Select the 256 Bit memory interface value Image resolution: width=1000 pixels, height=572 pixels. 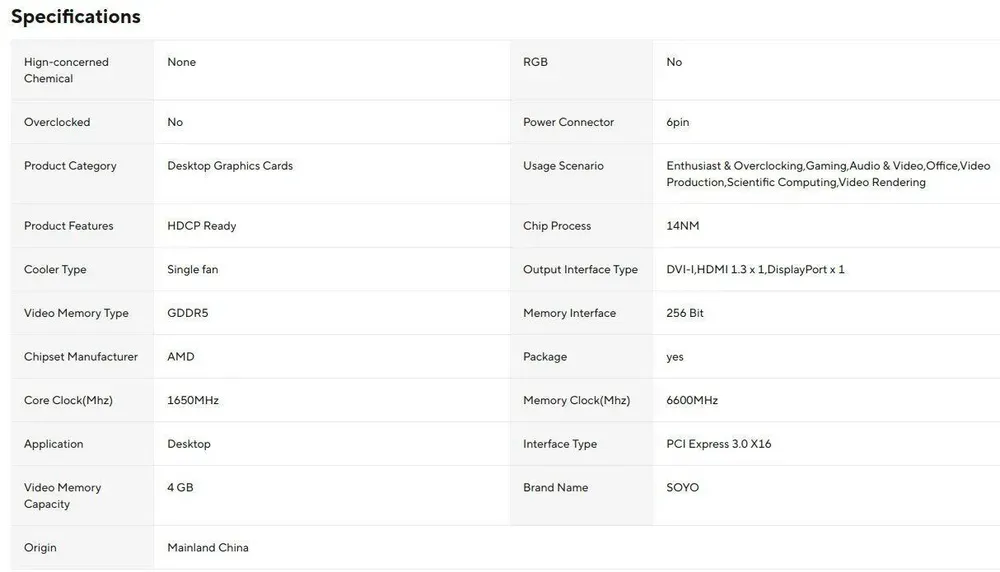click(x=685, y=313)
